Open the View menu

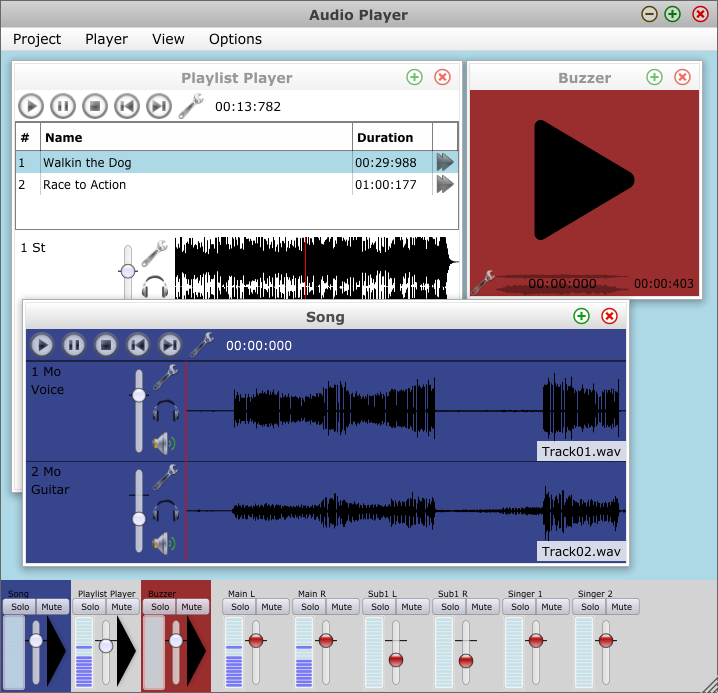tap(168, 39)
